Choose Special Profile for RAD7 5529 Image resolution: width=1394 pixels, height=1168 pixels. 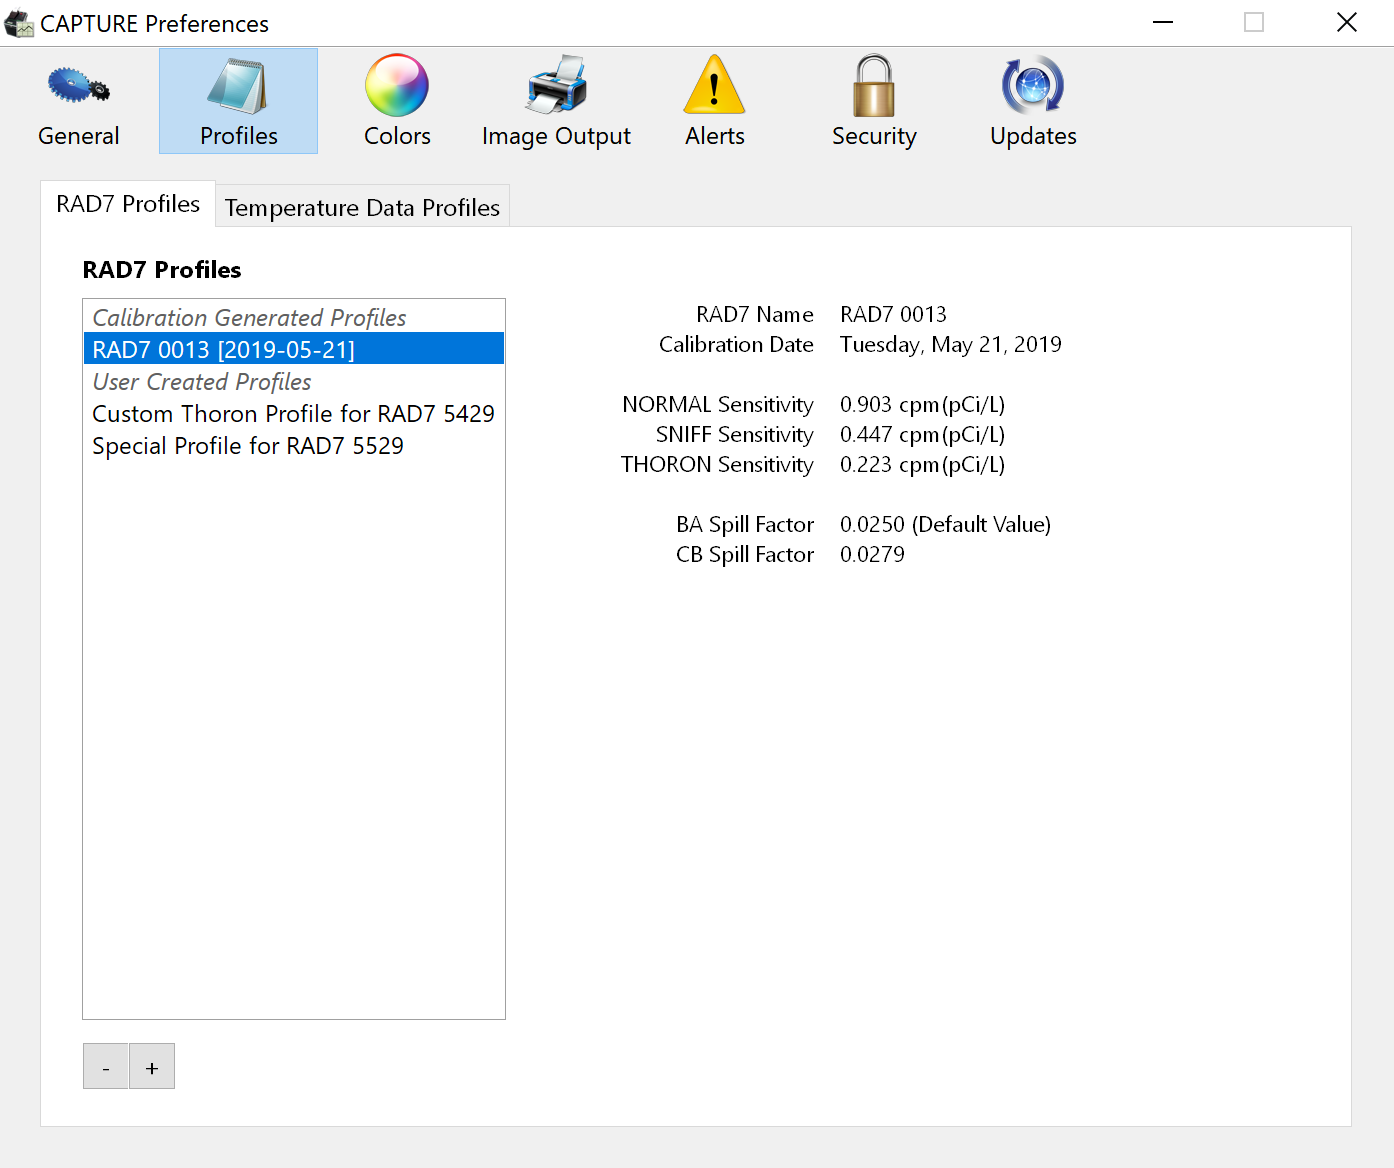tap(248, 446)
